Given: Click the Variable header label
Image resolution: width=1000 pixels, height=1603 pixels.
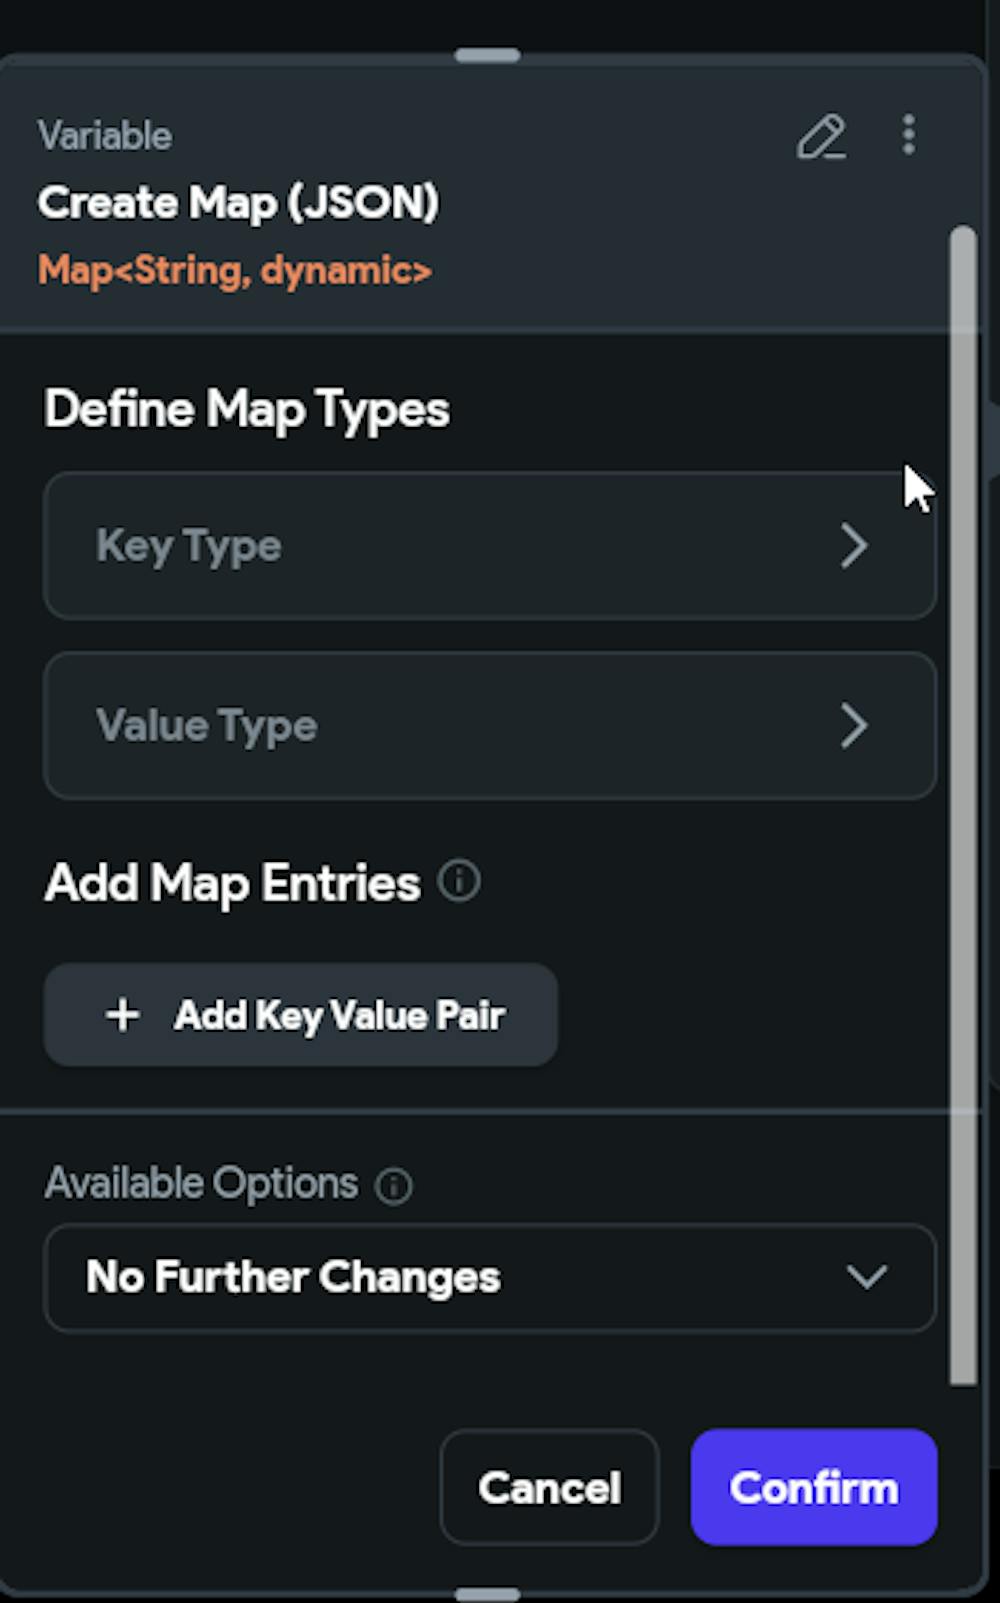Looking at the screenshot, I should [105, 136].
